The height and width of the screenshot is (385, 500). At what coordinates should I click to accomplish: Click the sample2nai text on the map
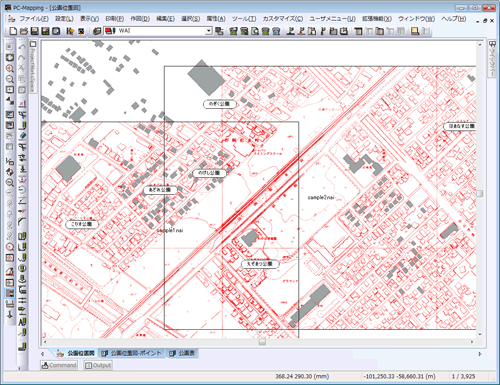(x=320, y=198)
